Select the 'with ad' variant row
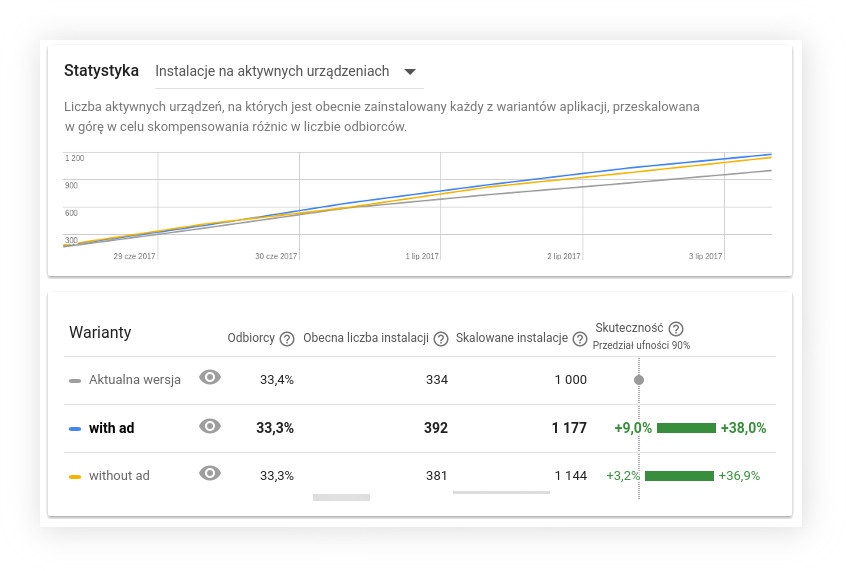This screenshot has height=571, width=846. point(420,429)
